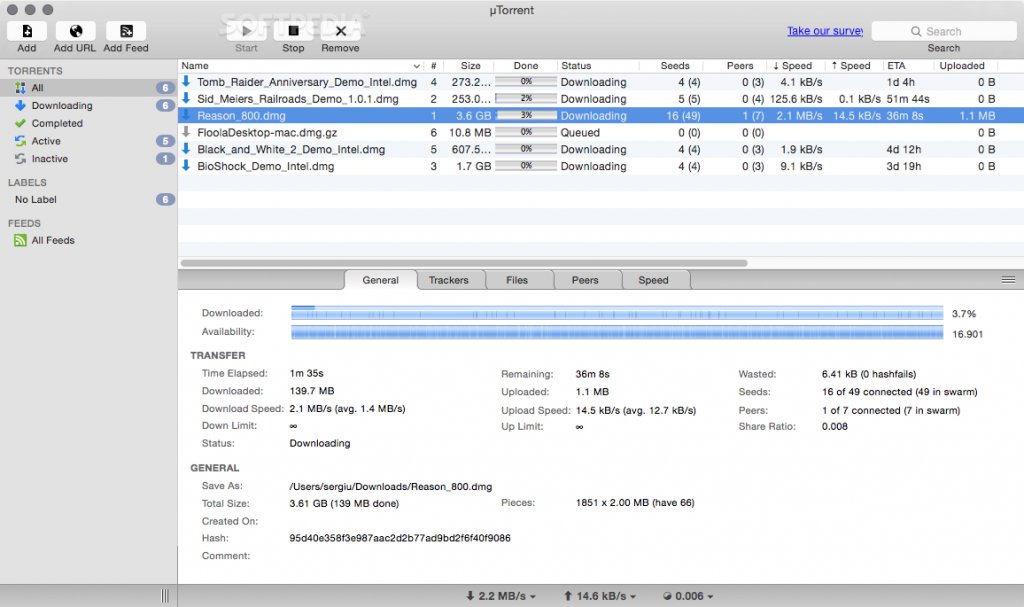Click download arrow icon for Tomb_Raider_Anniversary row

(186, 81)
